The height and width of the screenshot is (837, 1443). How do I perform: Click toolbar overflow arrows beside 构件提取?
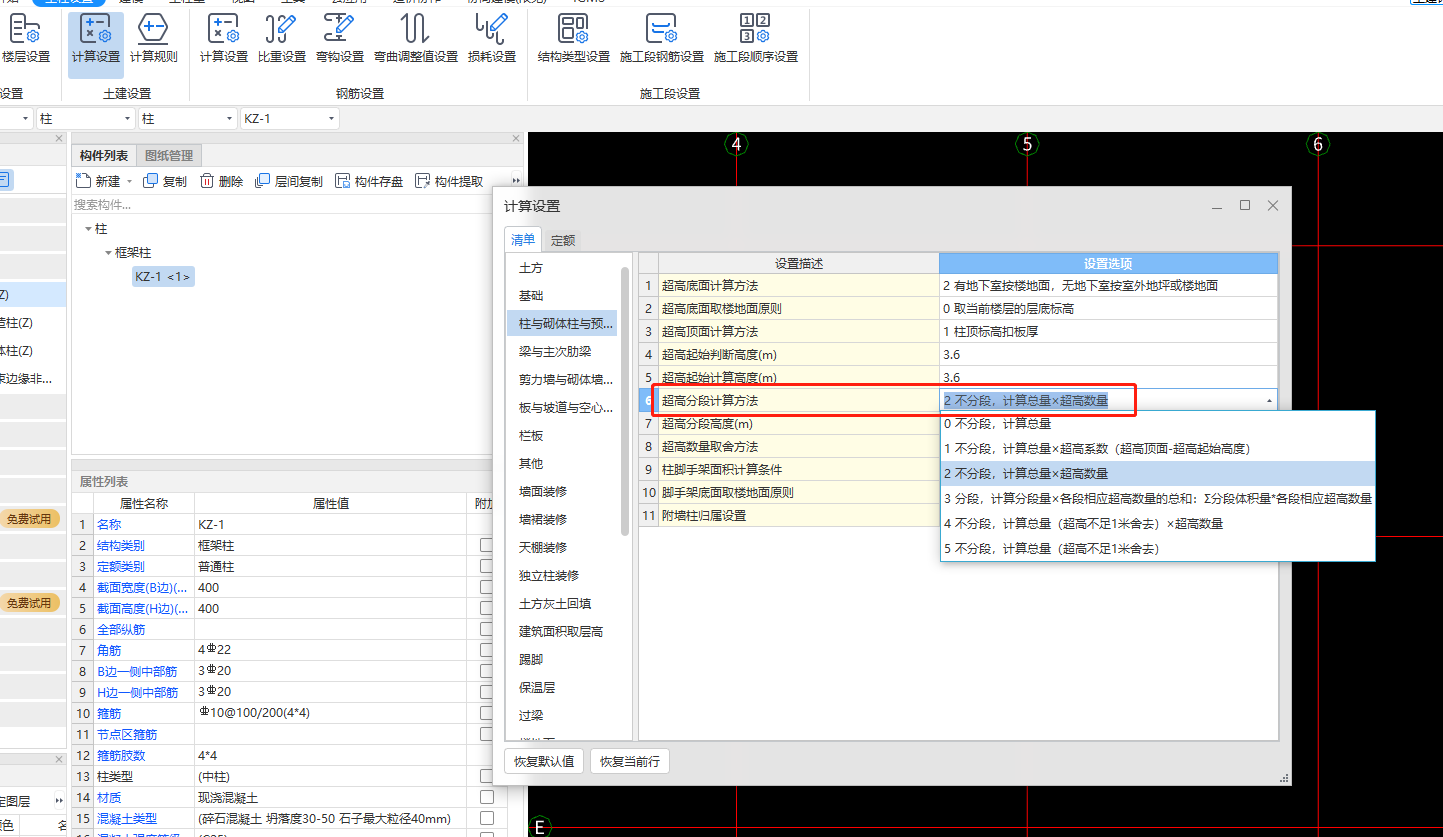click(516, 181)
